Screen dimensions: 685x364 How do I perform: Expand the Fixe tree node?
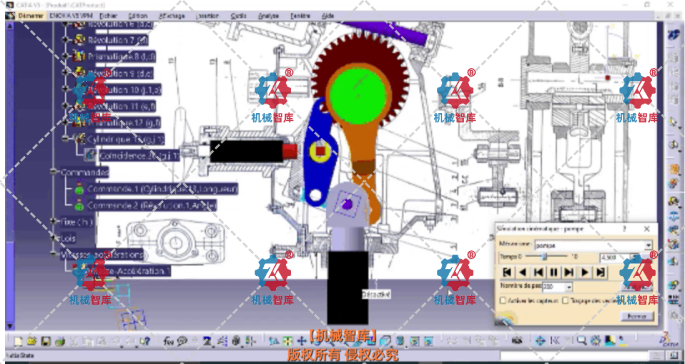[53, 222]
